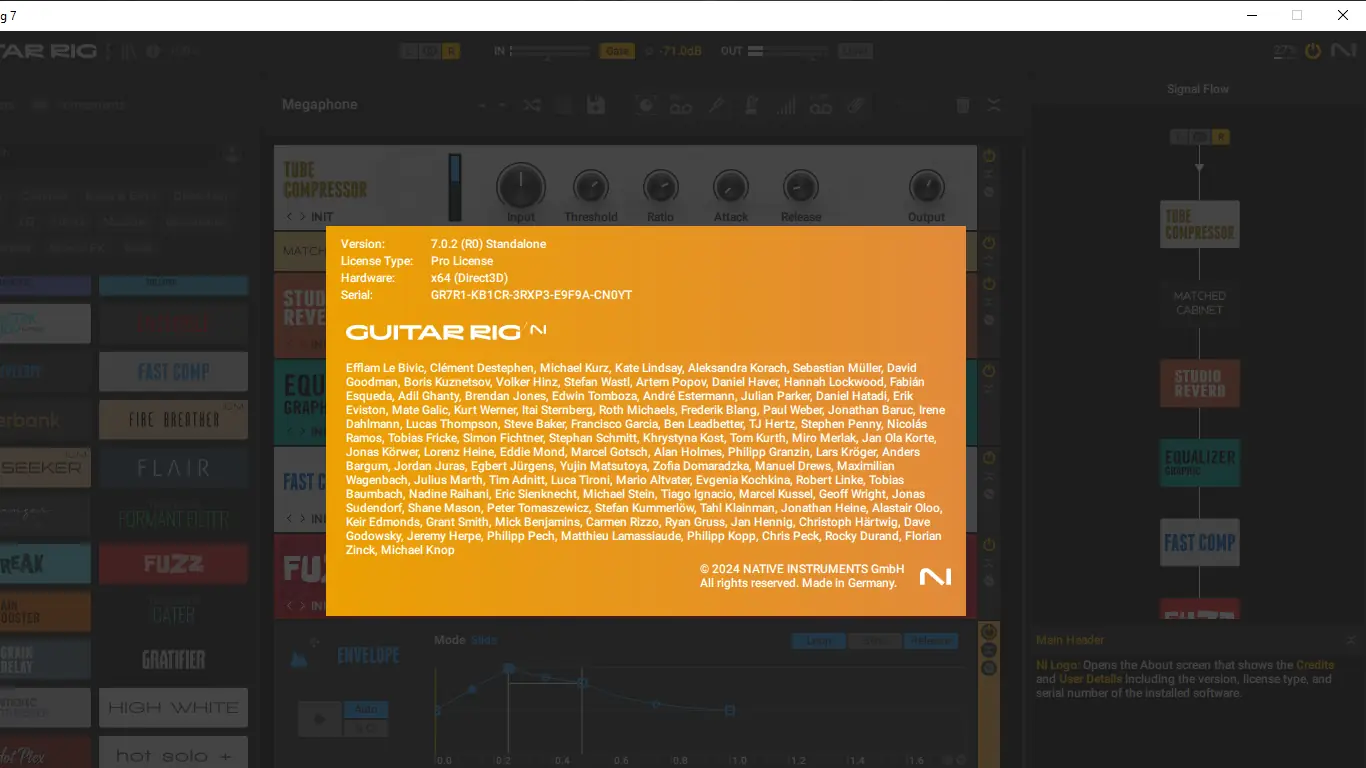Click the metronome icon in the toolbar
Image resolution: width=1366 pixels, height=768 pixels.
click(x=751, y=105)
